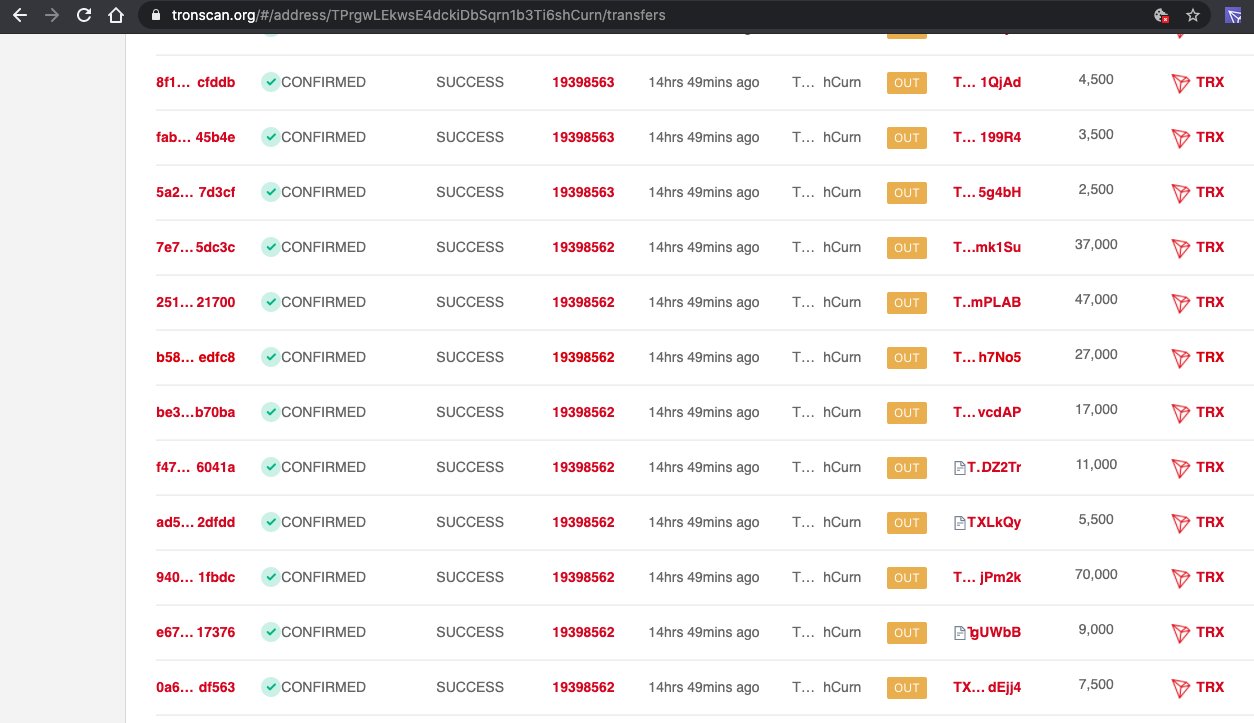Screen dimensions: 1254x723
Task: Open transaction hash 7e7…5dc3c
Action: pos(196,247)
